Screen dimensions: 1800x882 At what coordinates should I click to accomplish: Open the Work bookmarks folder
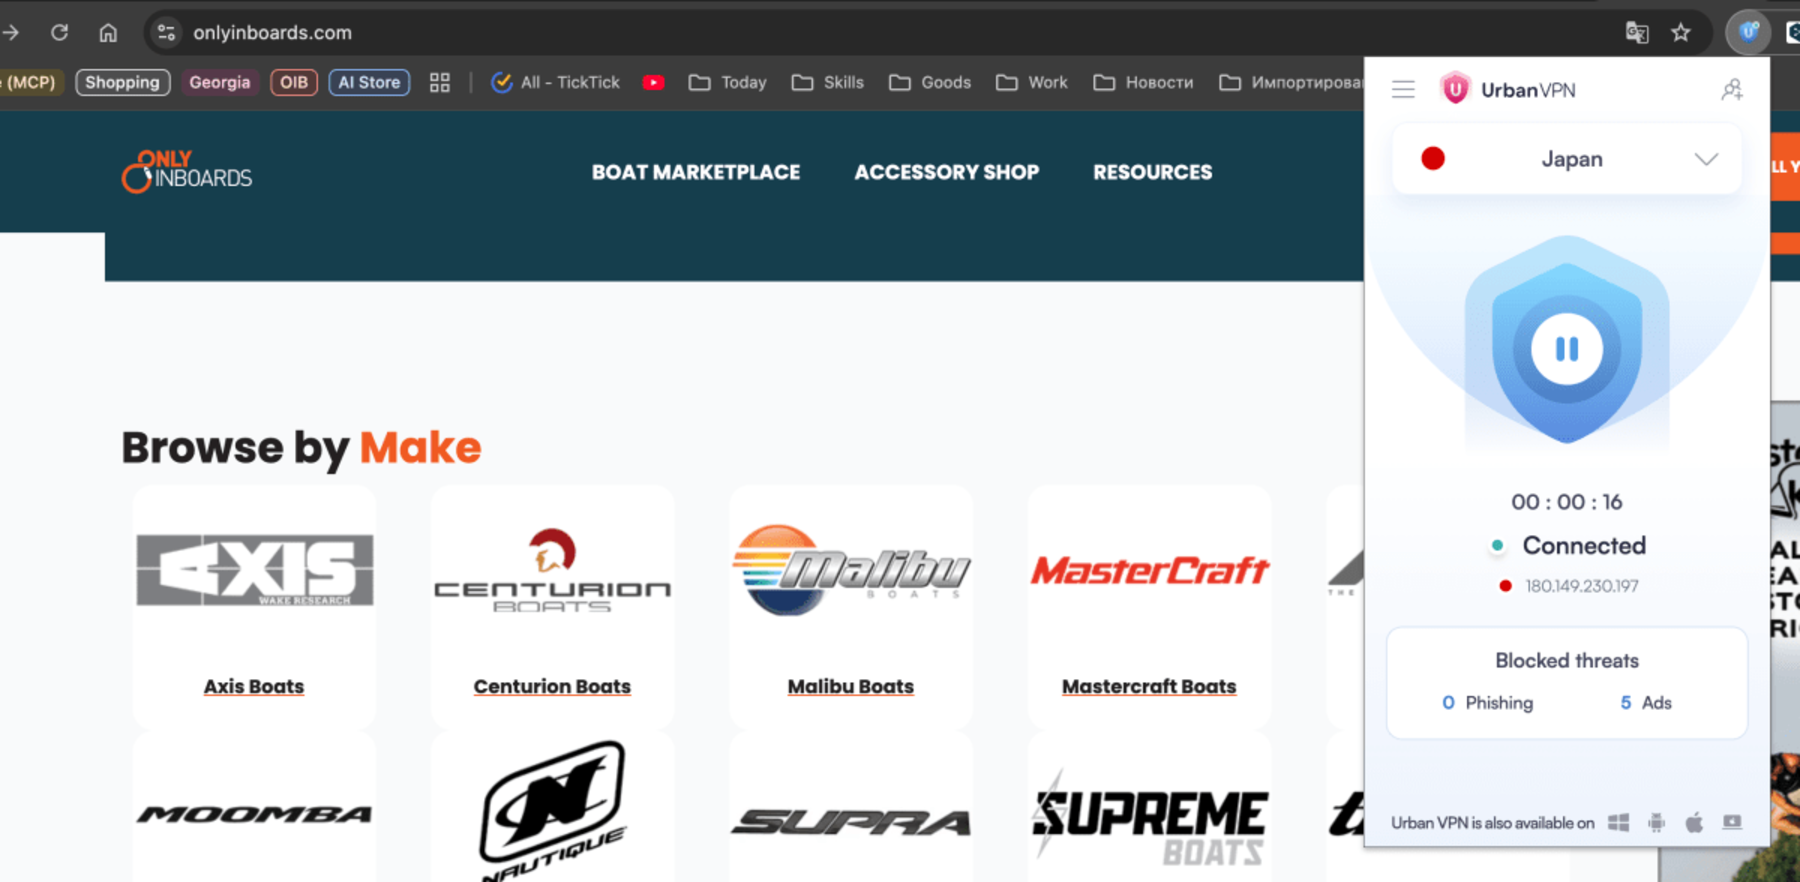point(1032,83)
